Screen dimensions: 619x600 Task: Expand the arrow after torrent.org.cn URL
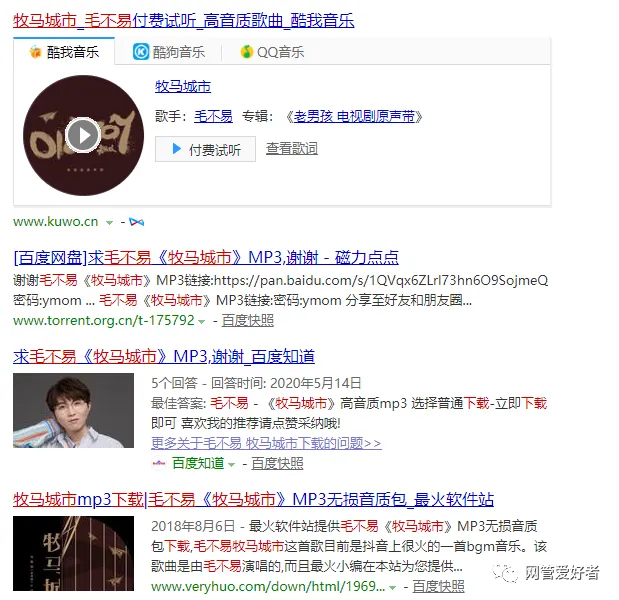pos(201,322)
